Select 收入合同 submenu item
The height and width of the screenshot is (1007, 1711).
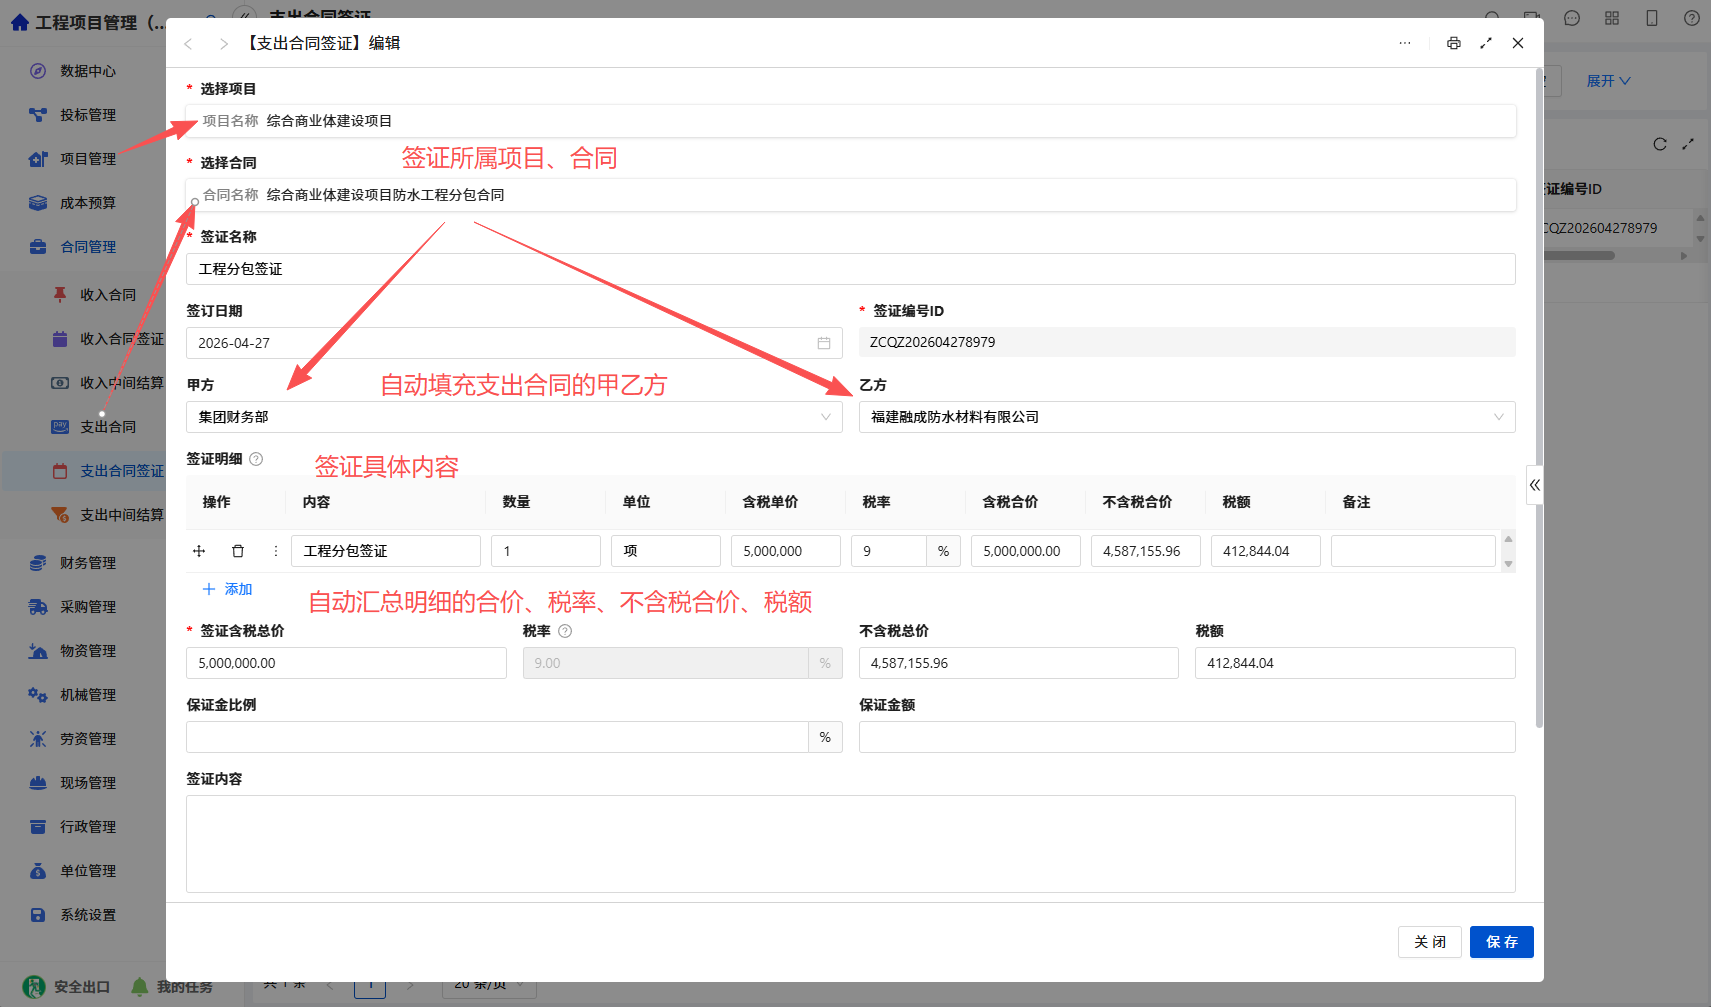click(108, 295)
